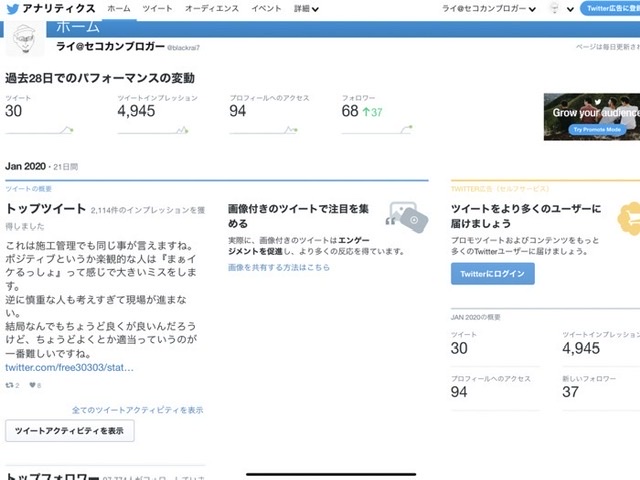Expand the 詳細 dropdown menu
Viewport: 640px width, 480px height.
coord(306,9)
